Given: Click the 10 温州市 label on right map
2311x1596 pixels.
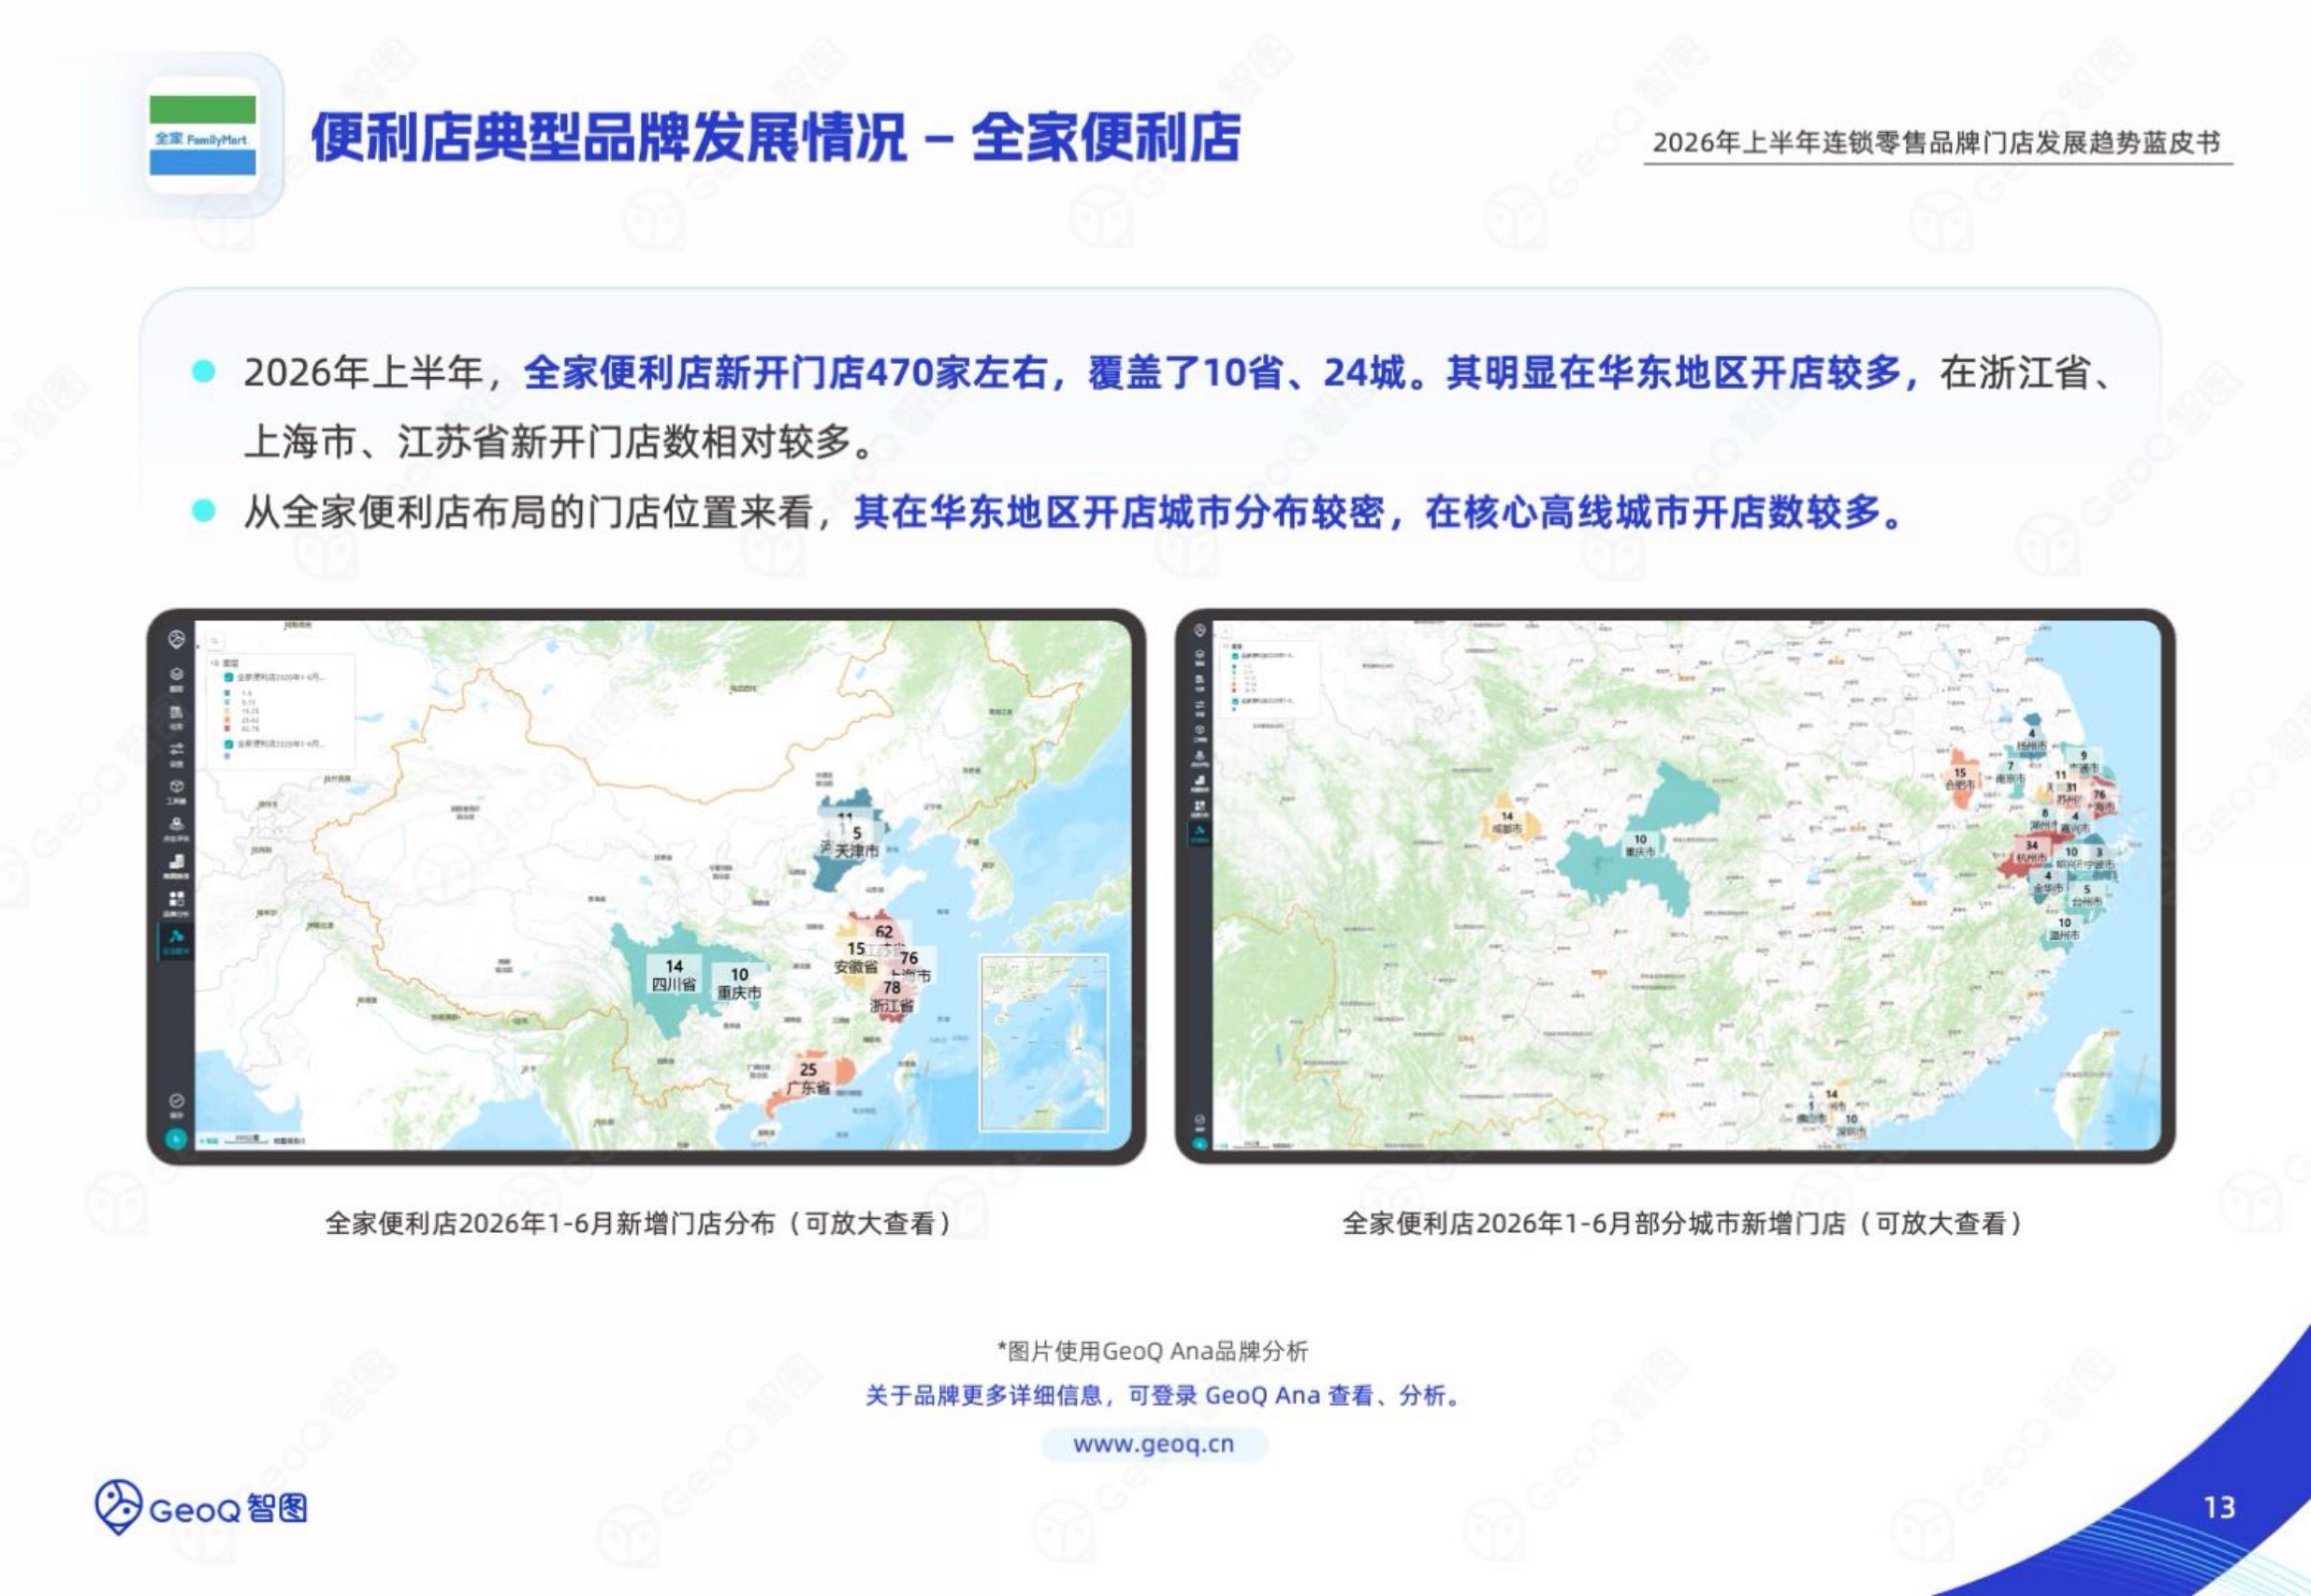Looking at the screenshot, I should (x=2064, y=929).
